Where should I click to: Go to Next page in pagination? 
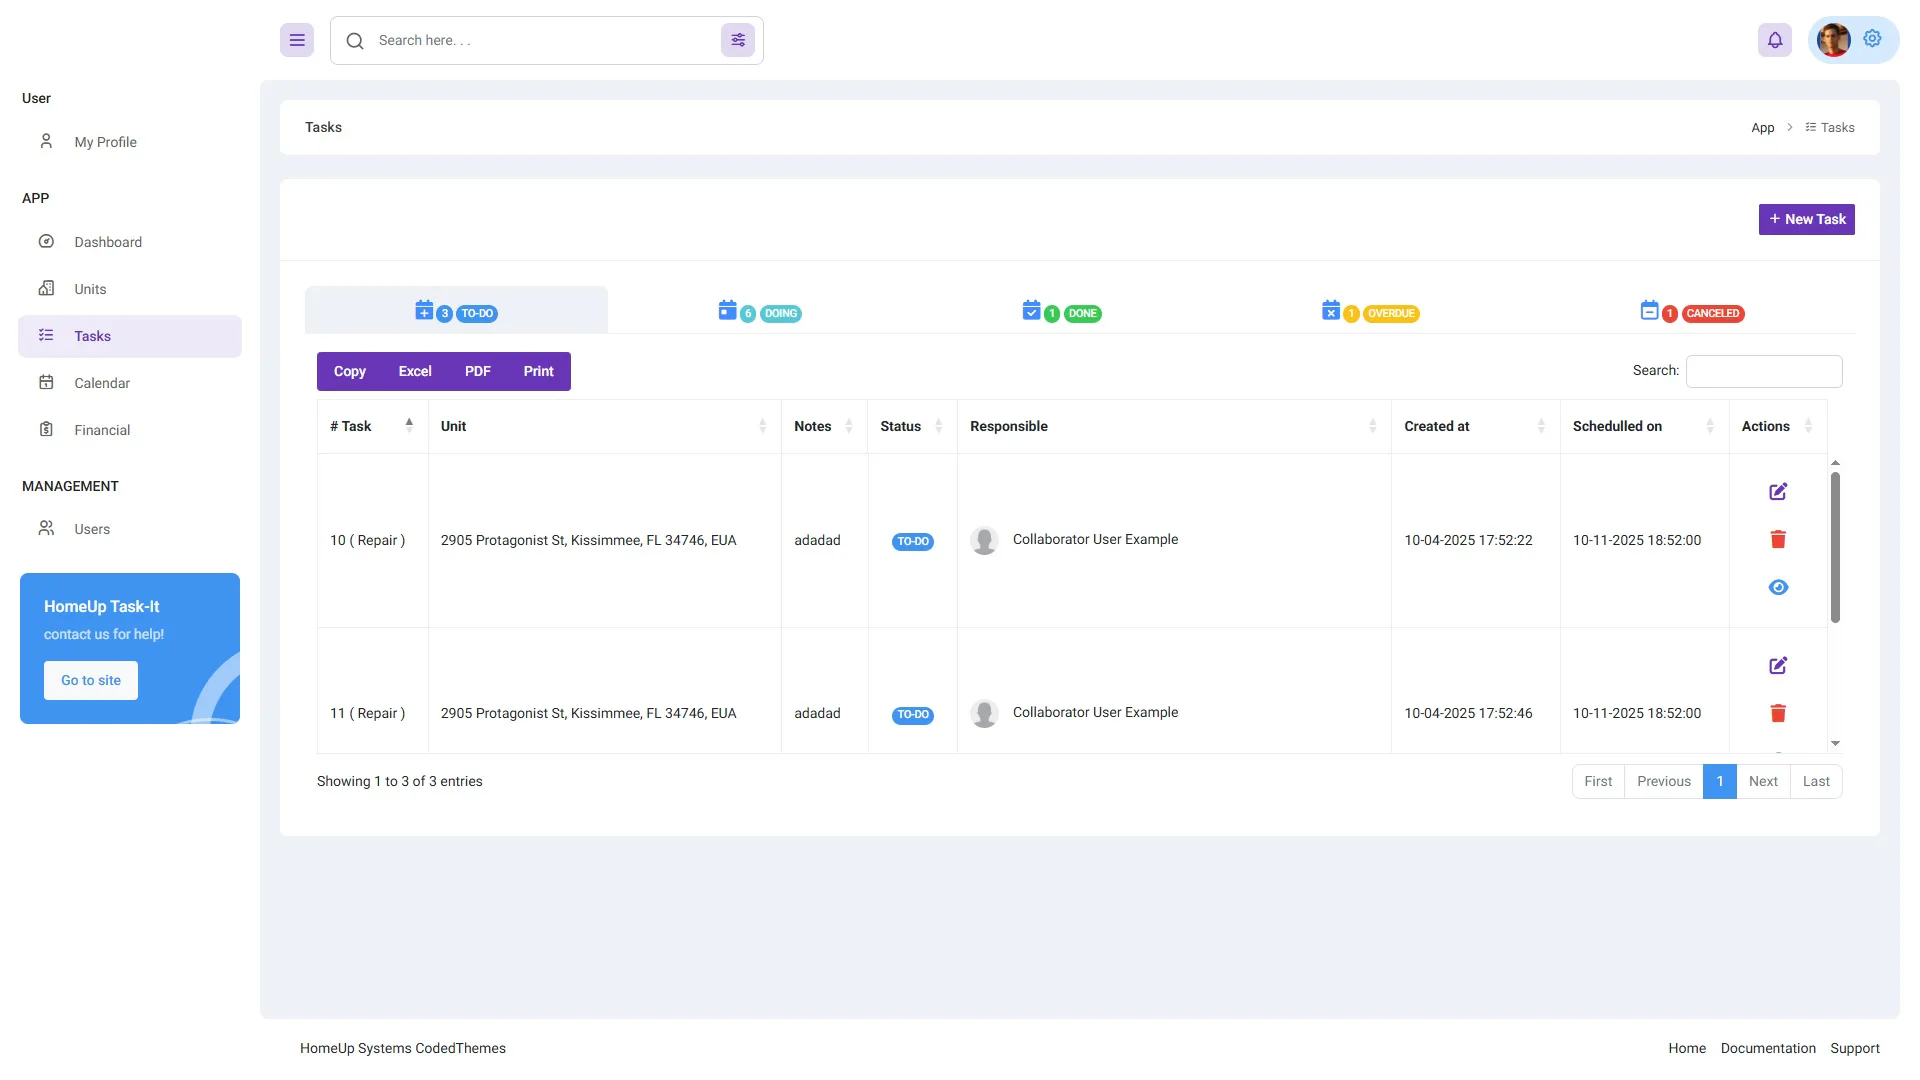tap(1763, 782)
